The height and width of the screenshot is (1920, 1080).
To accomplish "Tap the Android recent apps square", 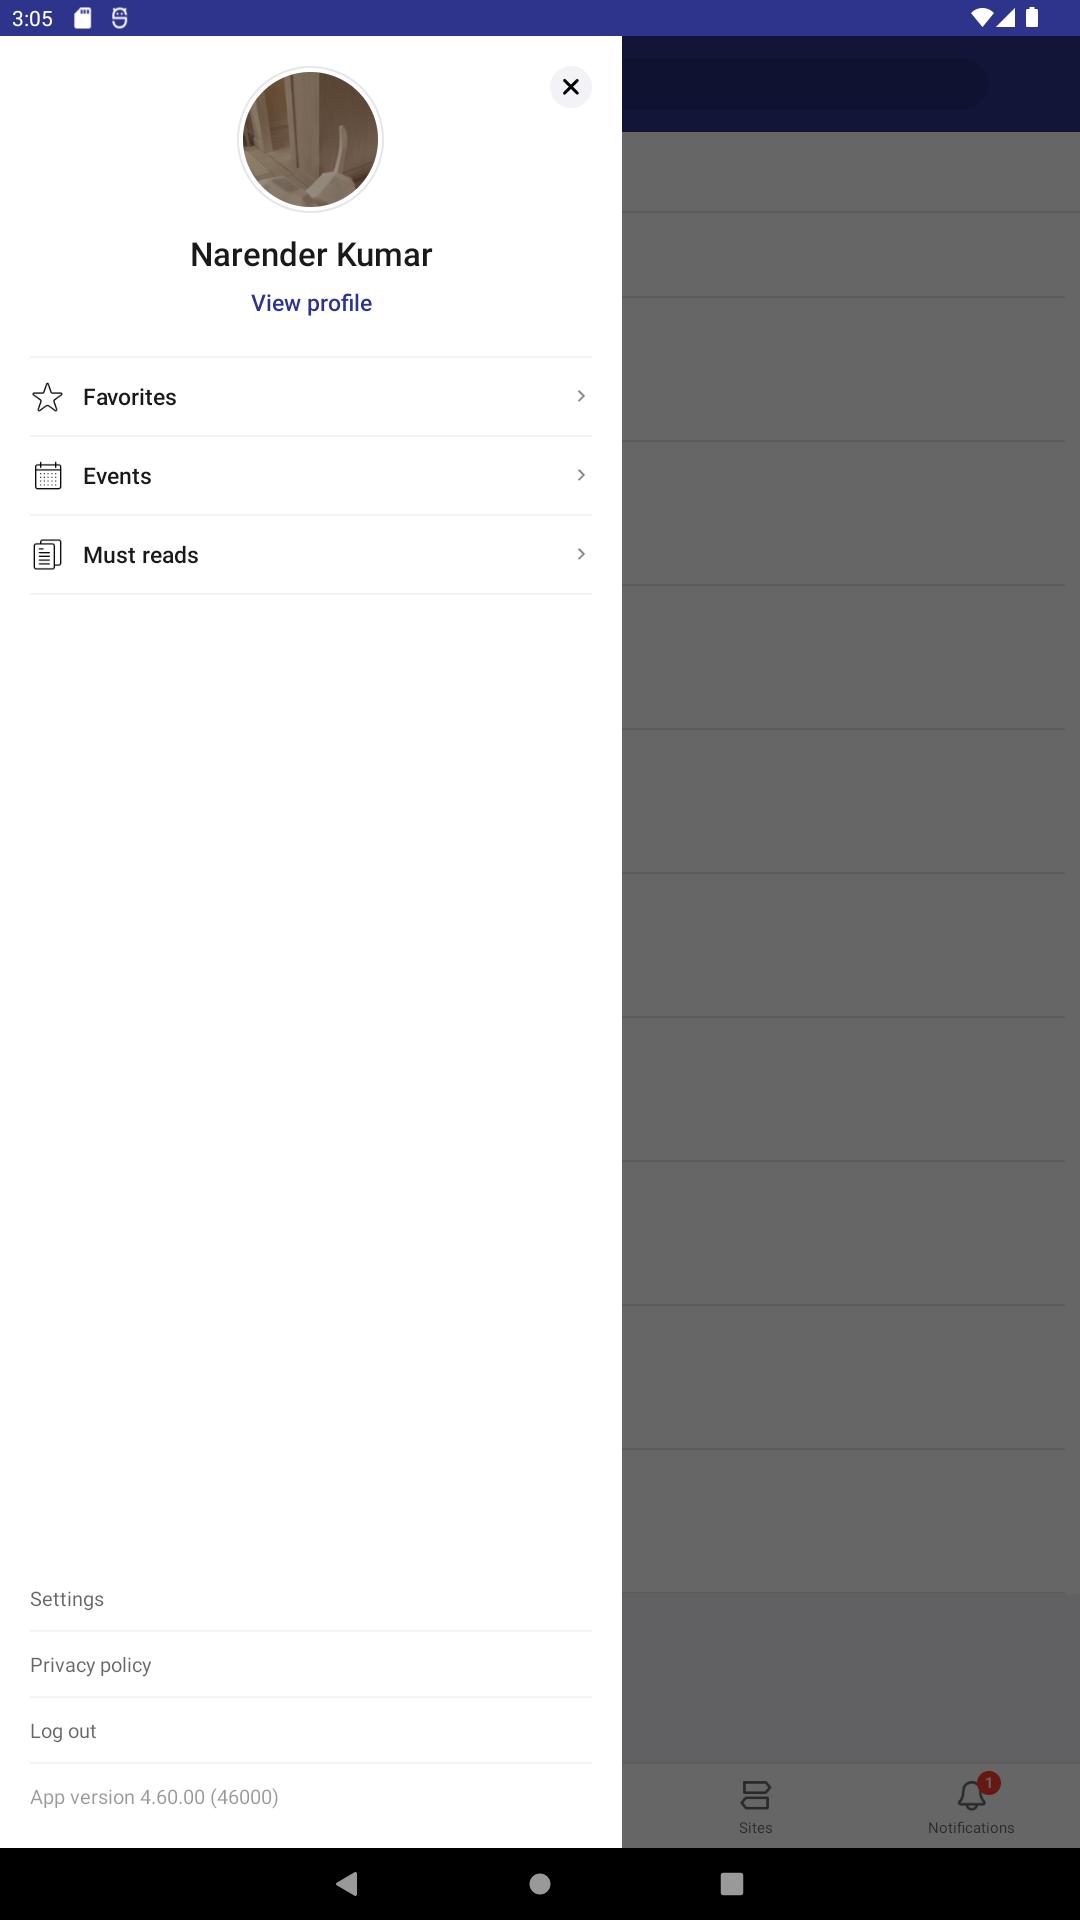I will click(x=732, y=1884).
